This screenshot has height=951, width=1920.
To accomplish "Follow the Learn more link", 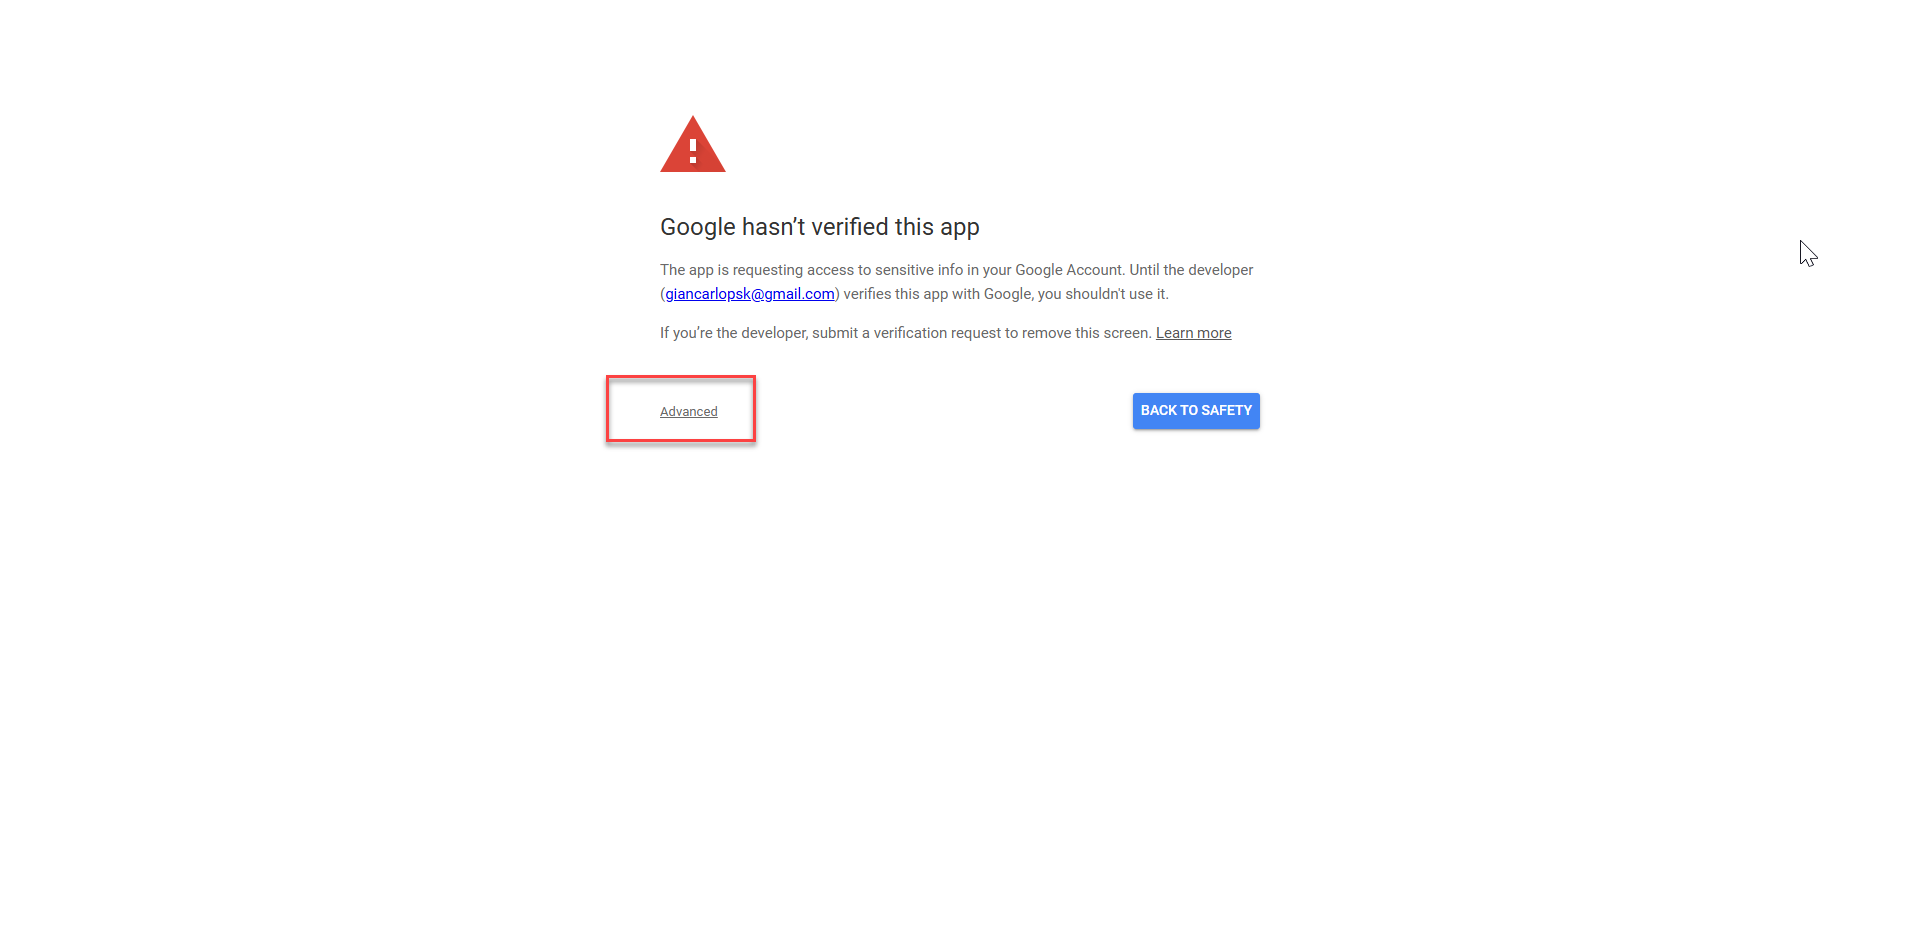I will pyautogui.click(x=1193, y=333).
